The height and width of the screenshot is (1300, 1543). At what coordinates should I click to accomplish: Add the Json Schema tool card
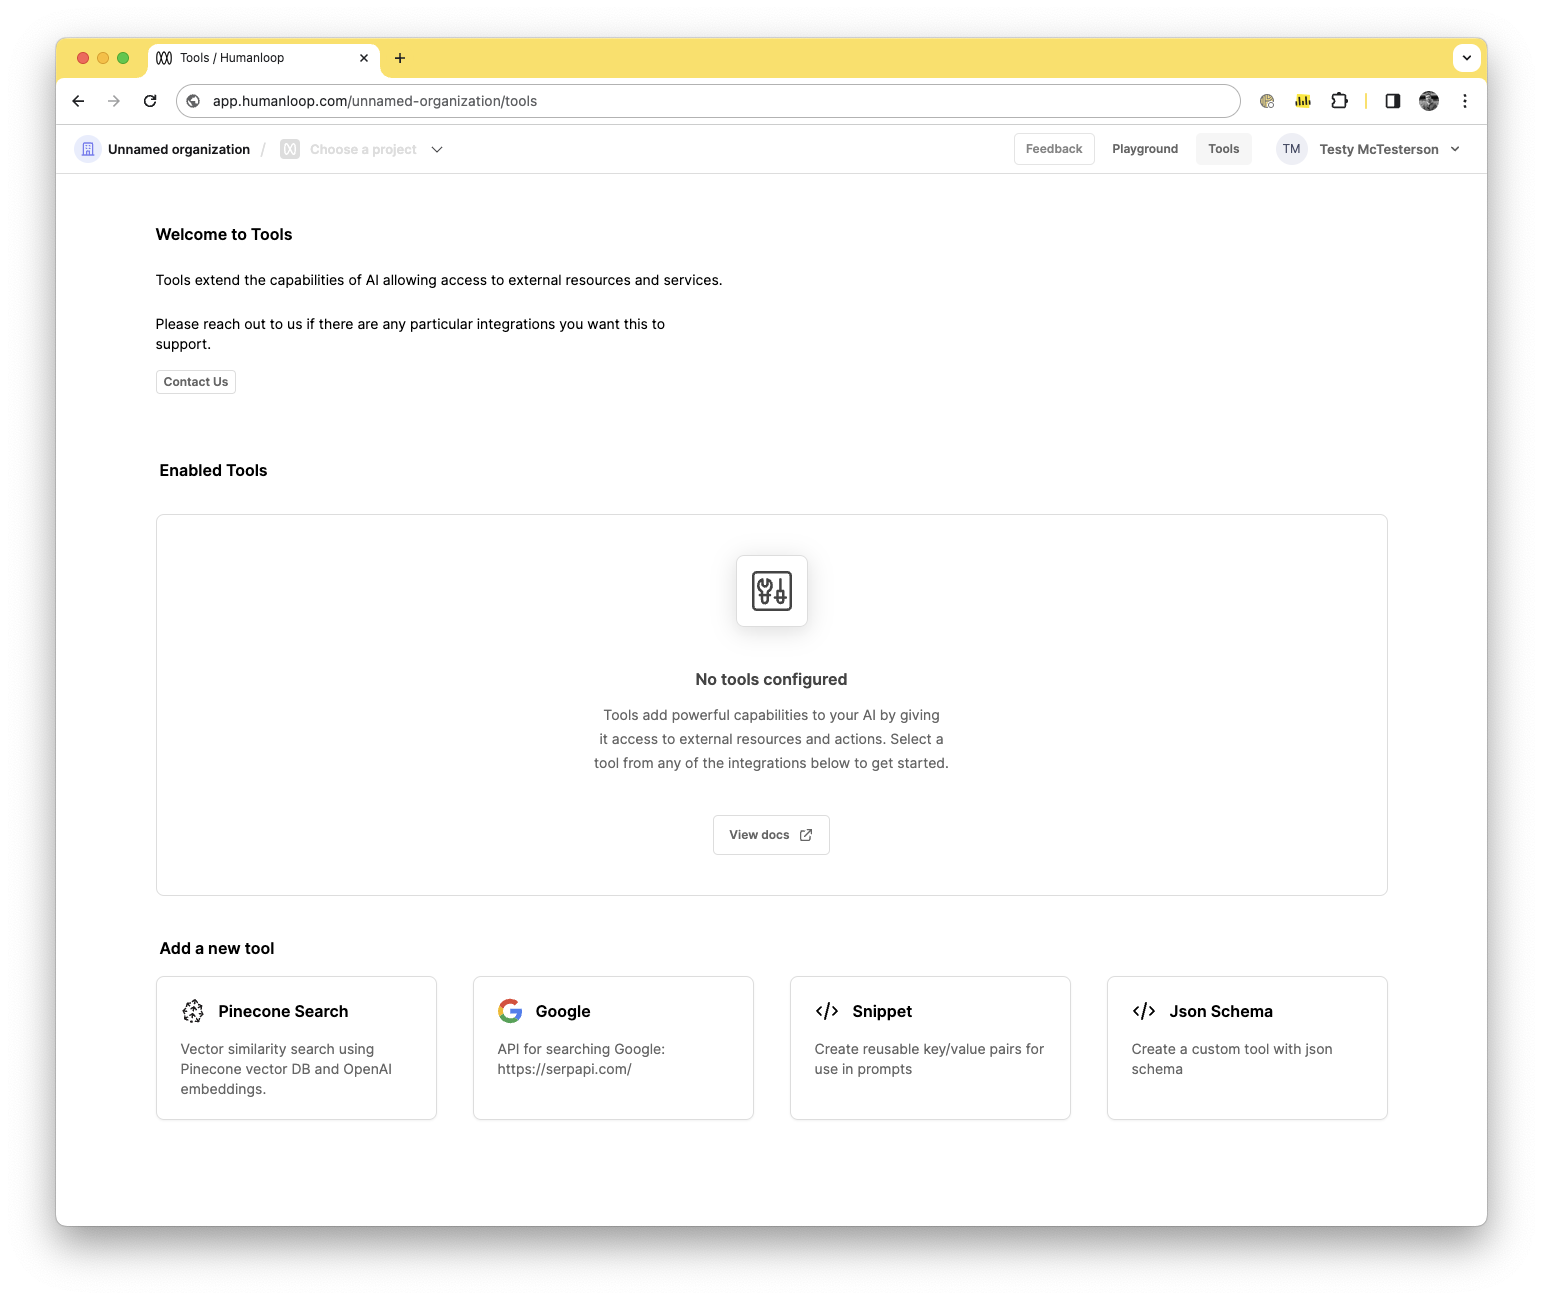point(1247,1048)
